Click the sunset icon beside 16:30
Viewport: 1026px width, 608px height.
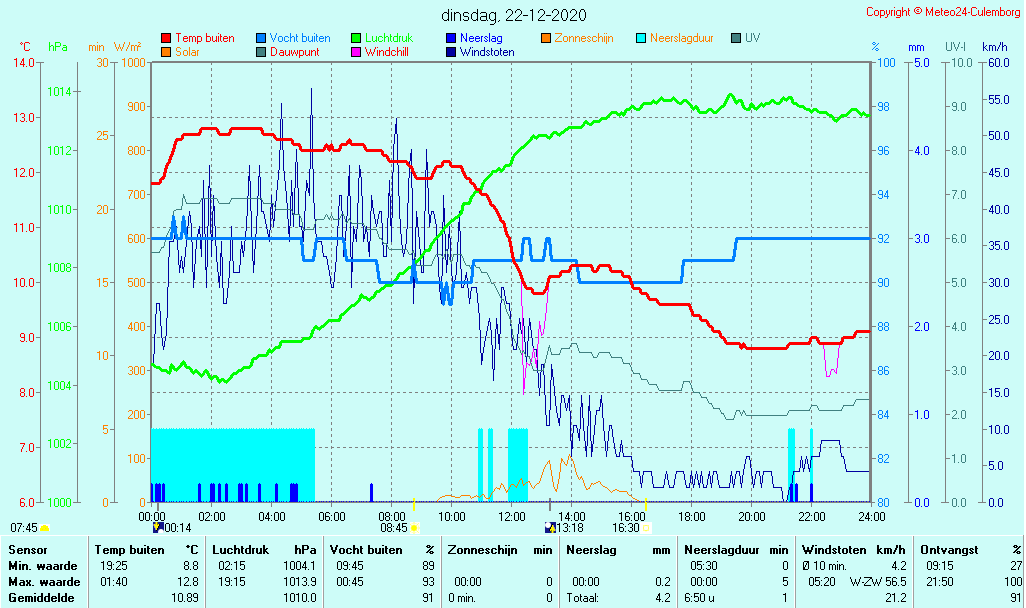pos(646,527)
